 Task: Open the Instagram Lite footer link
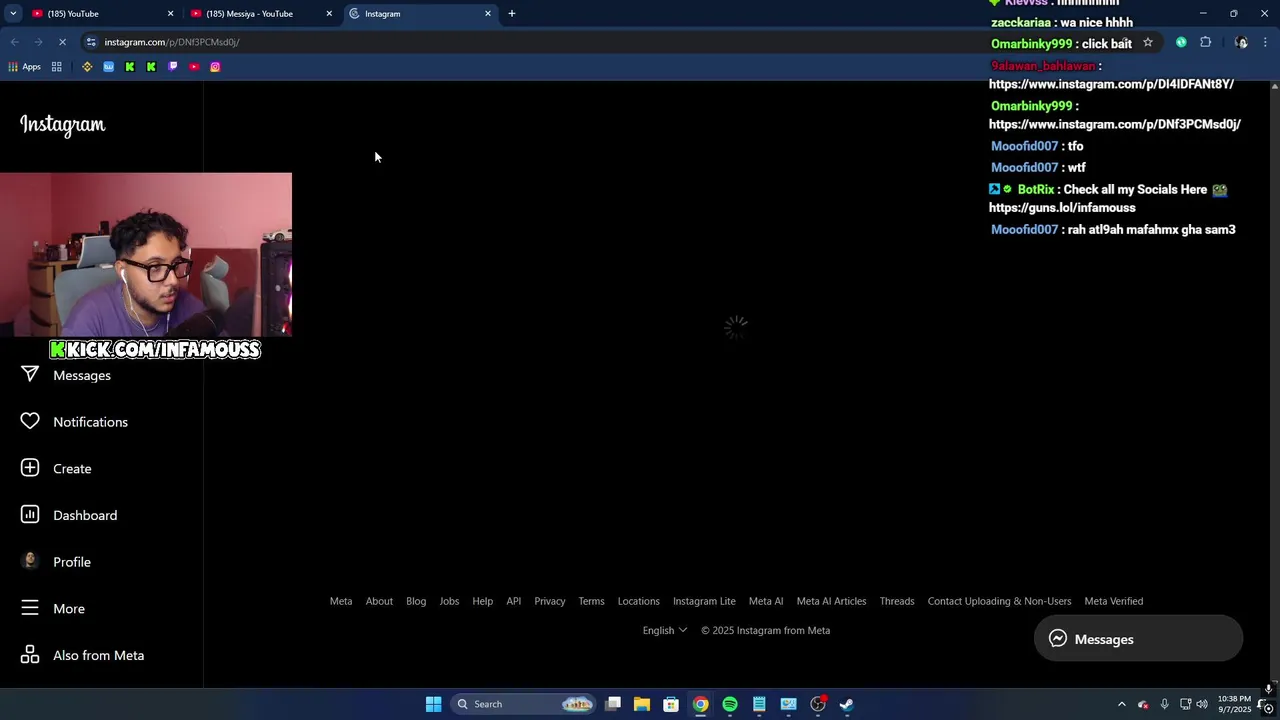click(x=704, y=601)
